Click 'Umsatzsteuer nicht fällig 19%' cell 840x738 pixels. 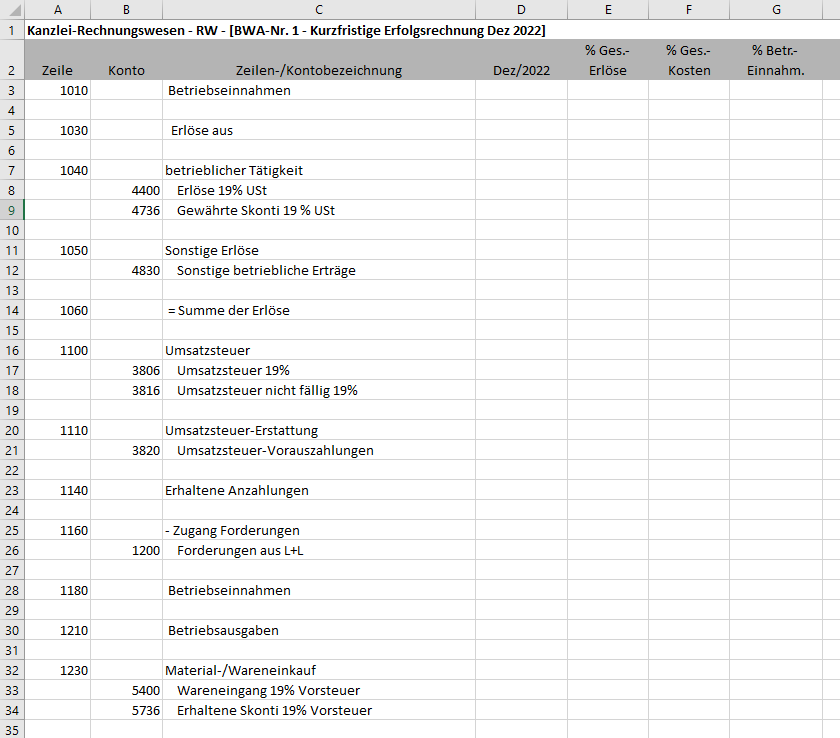(319, 390)
